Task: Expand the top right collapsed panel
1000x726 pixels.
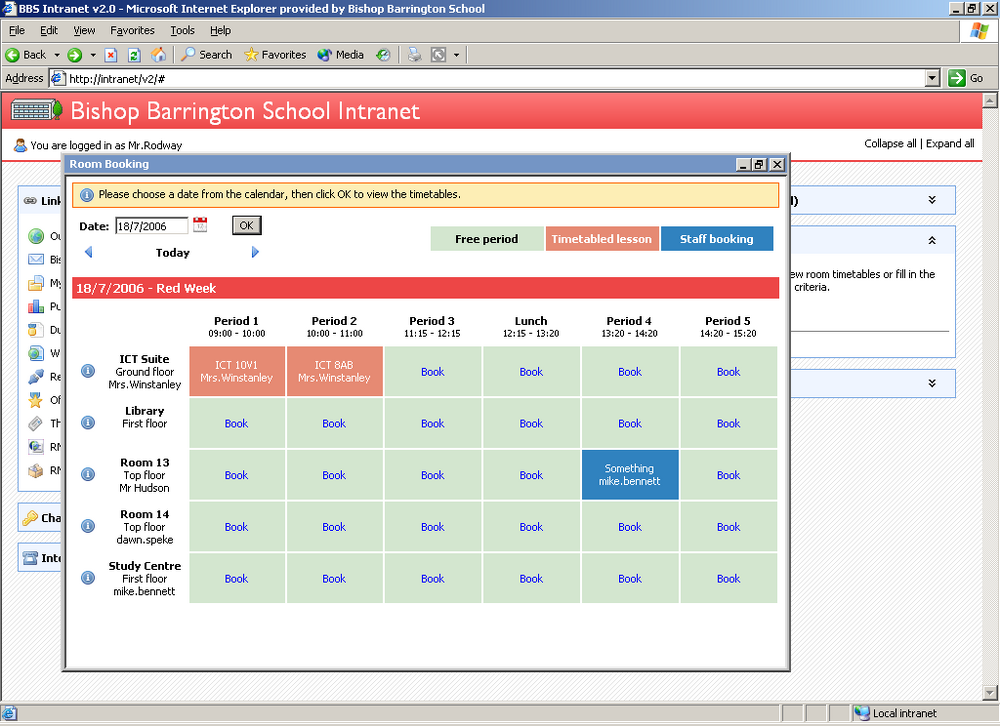Action: [932, 200]
